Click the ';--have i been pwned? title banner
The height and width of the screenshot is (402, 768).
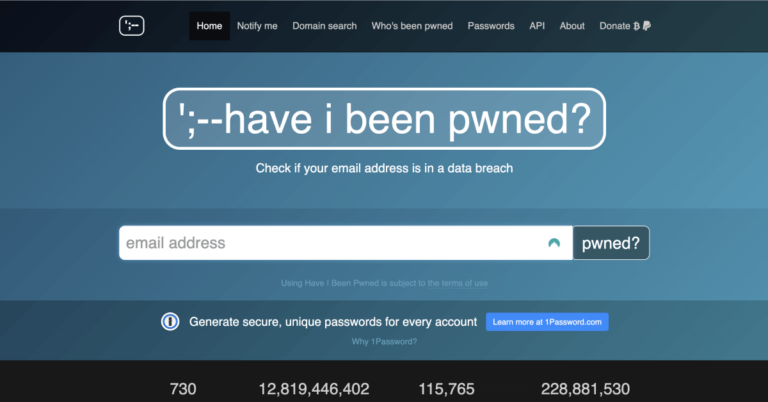tap(384, 122)
